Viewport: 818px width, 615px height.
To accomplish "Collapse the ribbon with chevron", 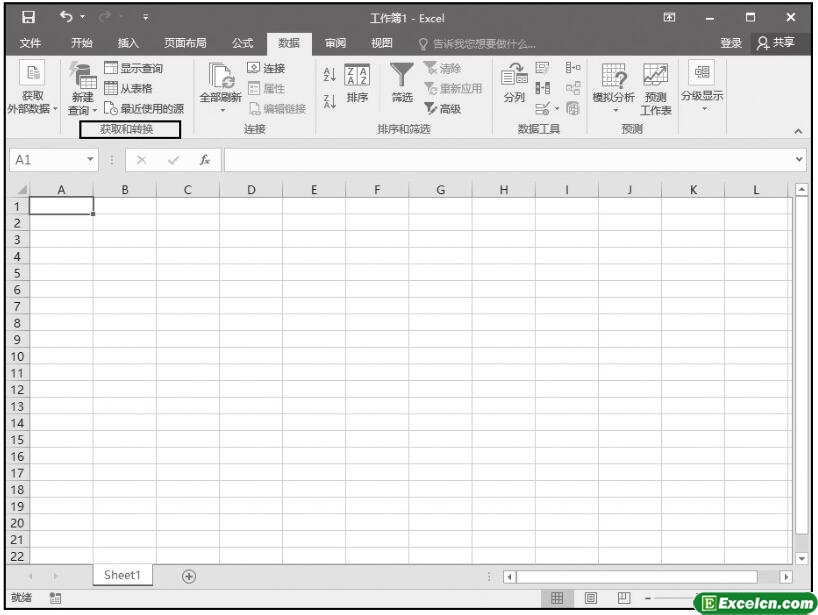I will click(798, 131).
